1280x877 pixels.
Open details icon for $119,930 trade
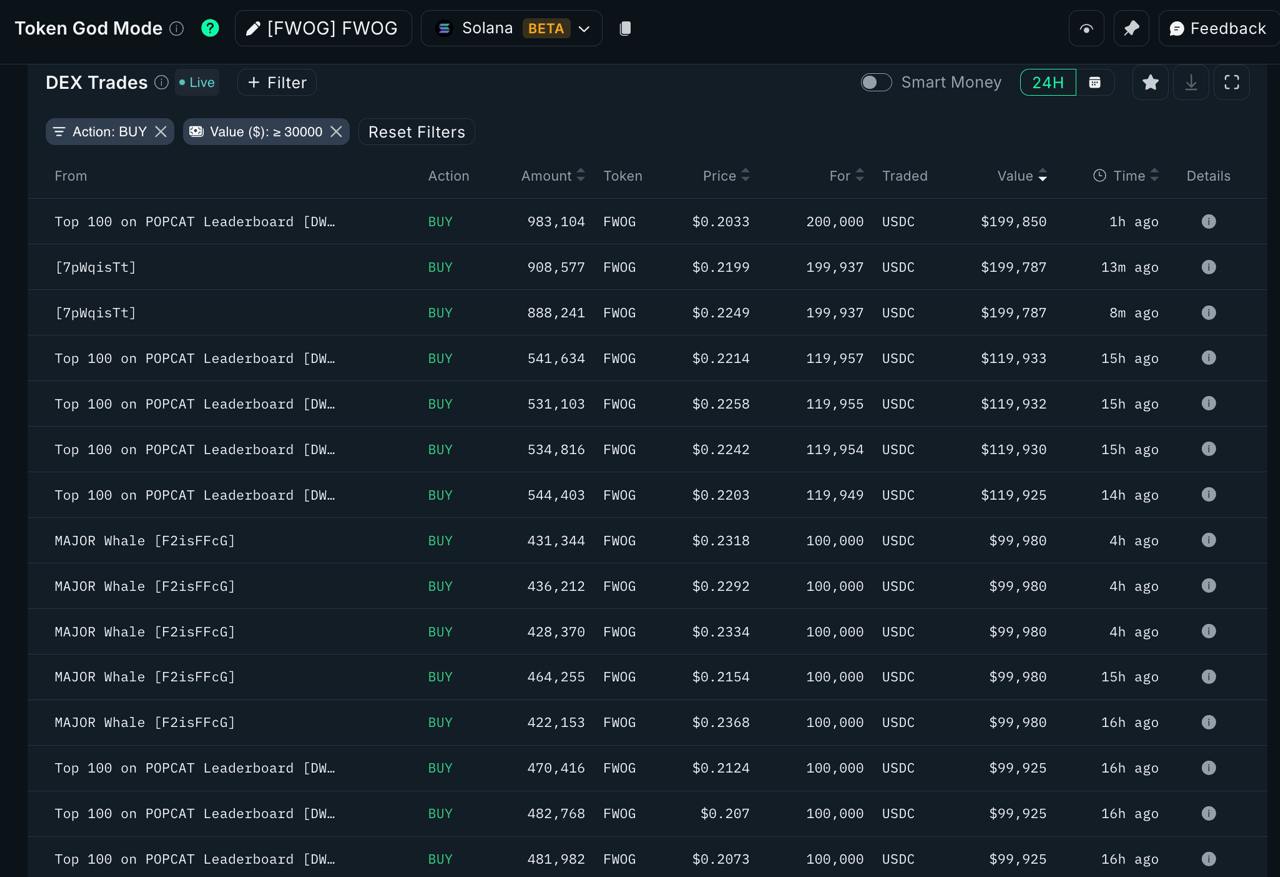point(1209,449)
